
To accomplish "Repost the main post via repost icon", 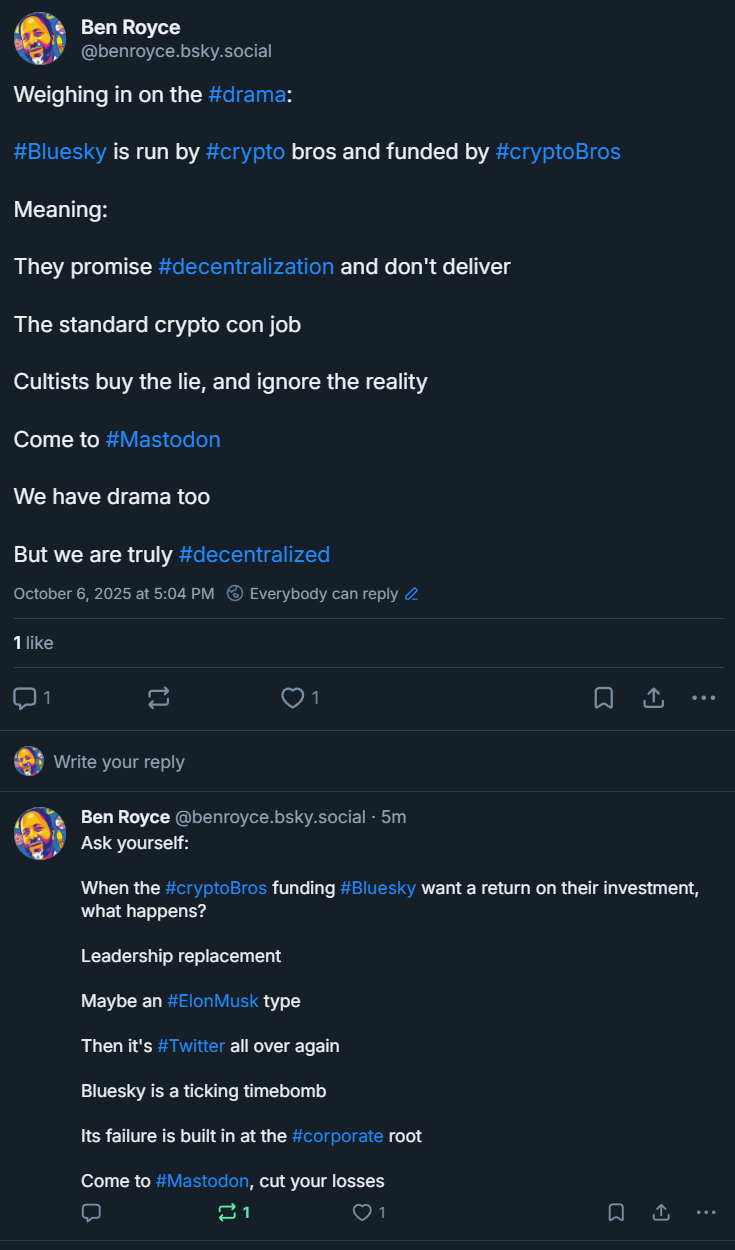I will 158,698.
